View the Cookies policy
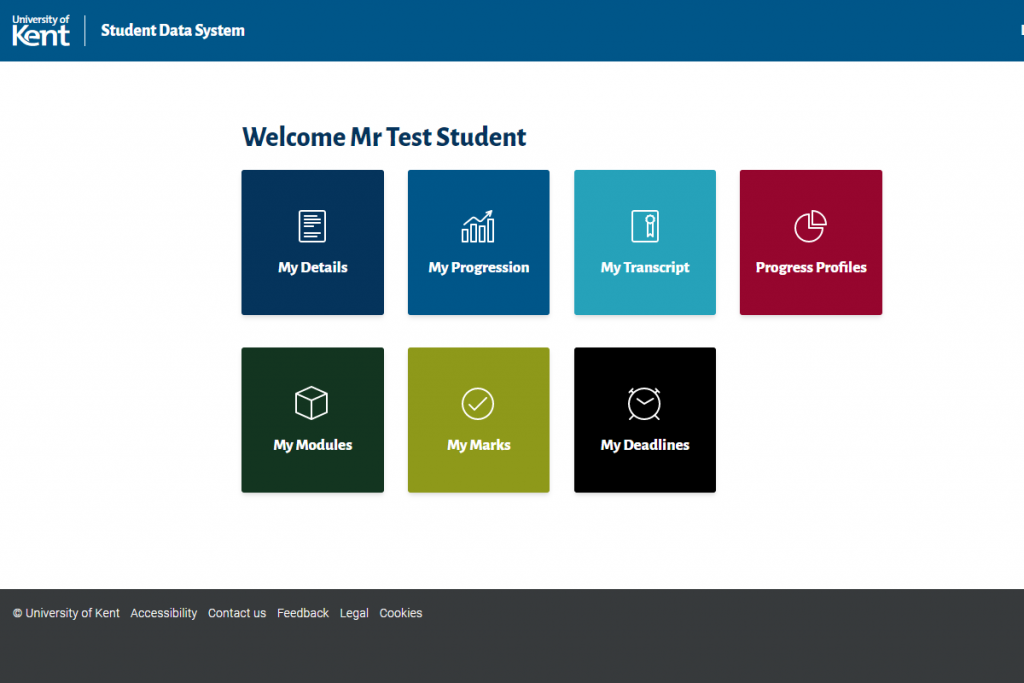Viewport: 1024px width, 683px height. click(400, 613)
